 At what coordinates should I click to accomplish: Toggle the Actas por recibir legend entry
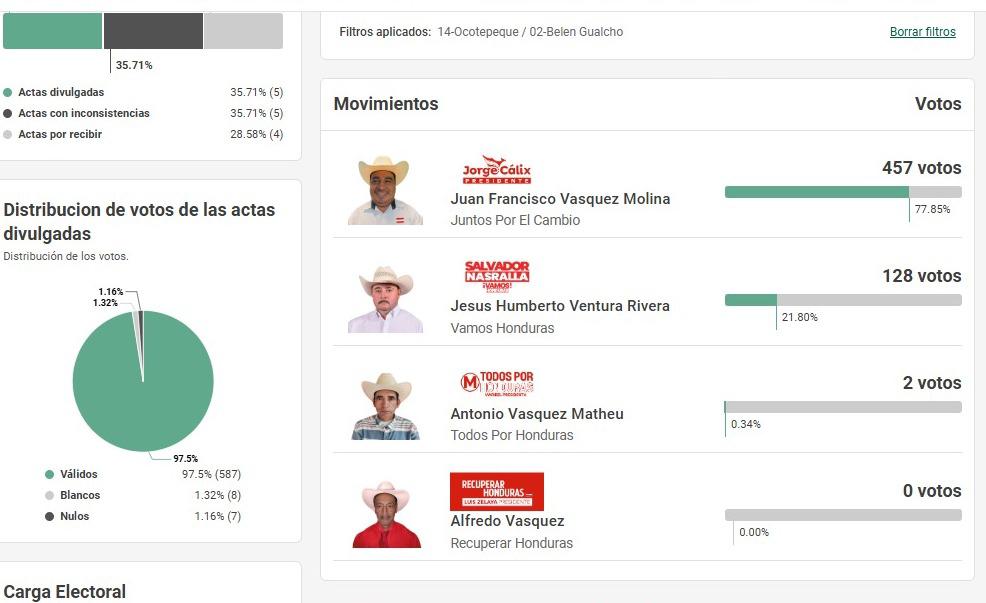click(55, 133)
